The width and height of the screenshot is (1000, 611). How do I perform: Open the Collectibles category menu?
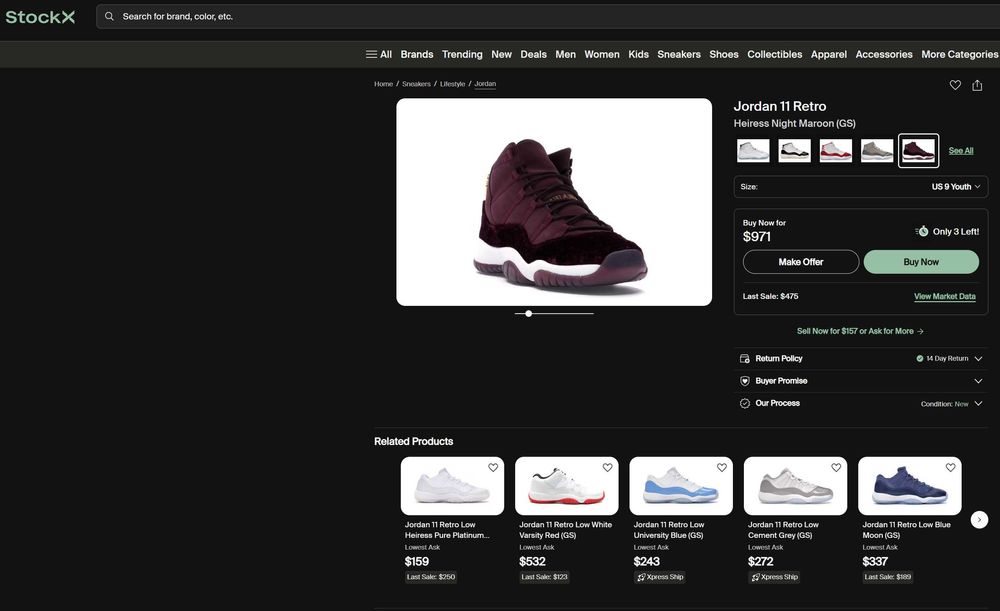pyautogui.click(x=774, y=54)
